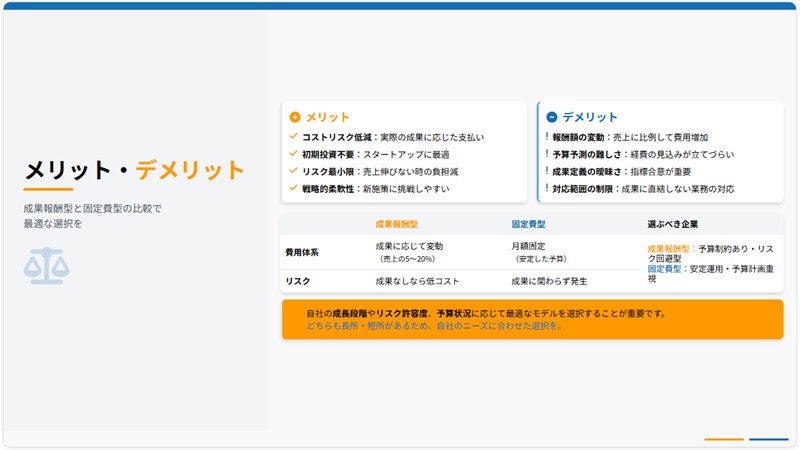Click the cell 成果なしなら低コスト
800x450 pixels.
417,281
